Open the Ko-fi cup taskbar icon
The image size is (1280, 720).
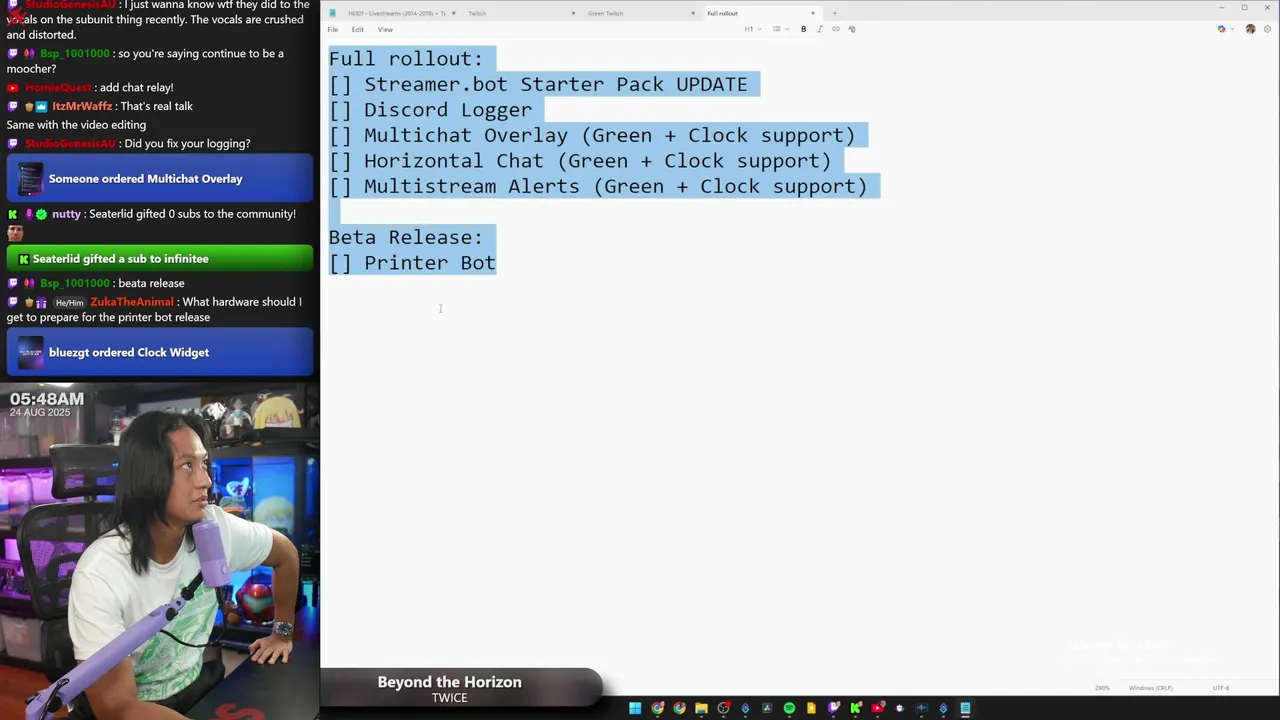point(899,709)
